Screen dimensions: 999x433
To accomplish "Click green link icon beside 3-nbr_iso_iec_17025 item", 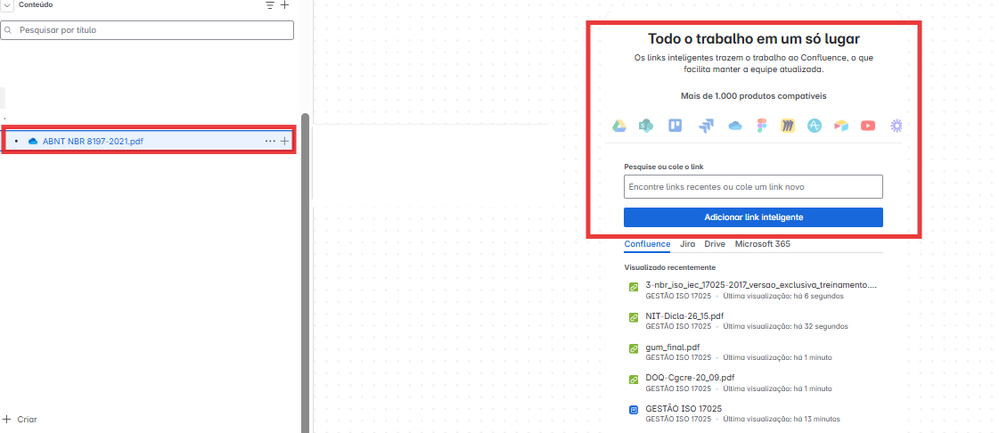I will tap(633, 287).
